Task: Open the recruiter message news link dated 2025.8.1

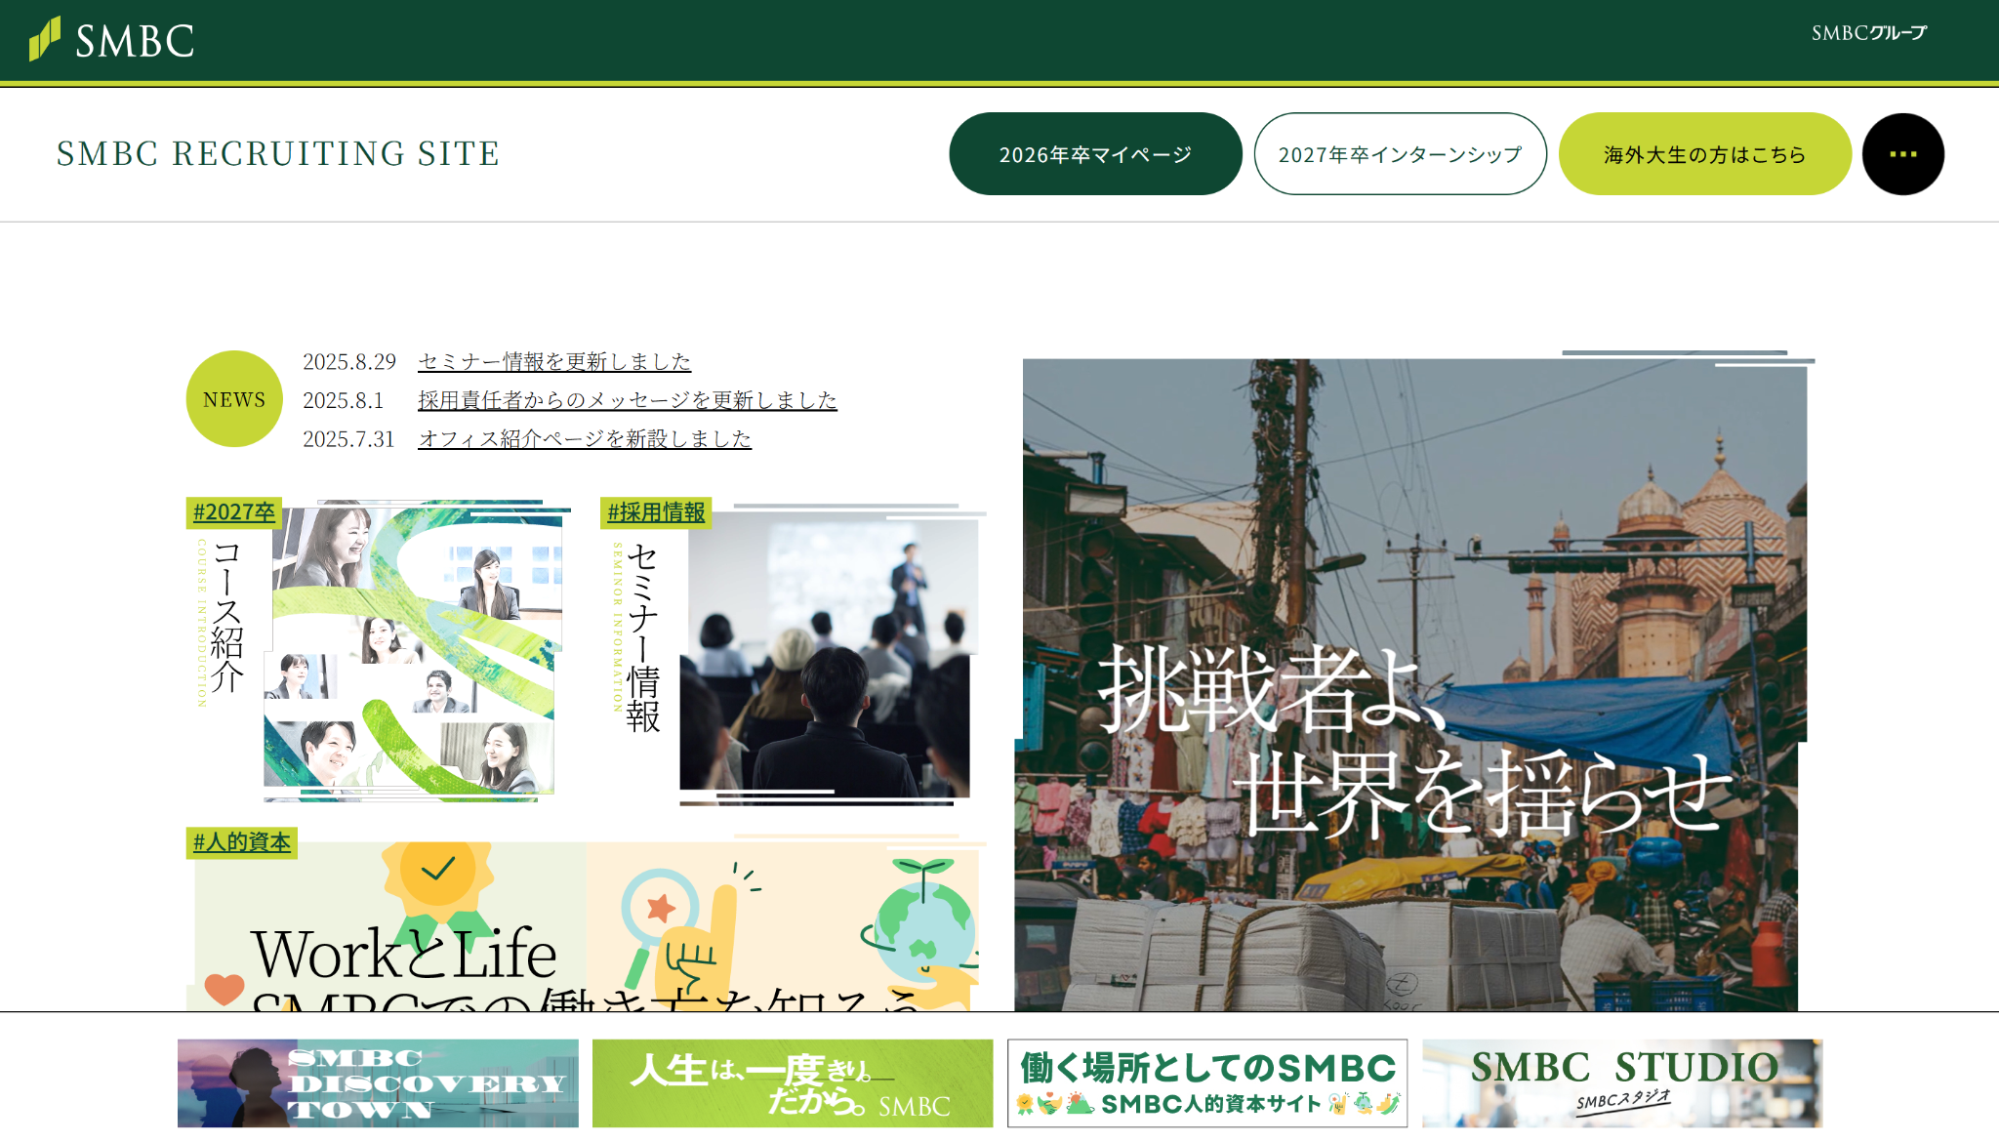Action: coord(627,400)
